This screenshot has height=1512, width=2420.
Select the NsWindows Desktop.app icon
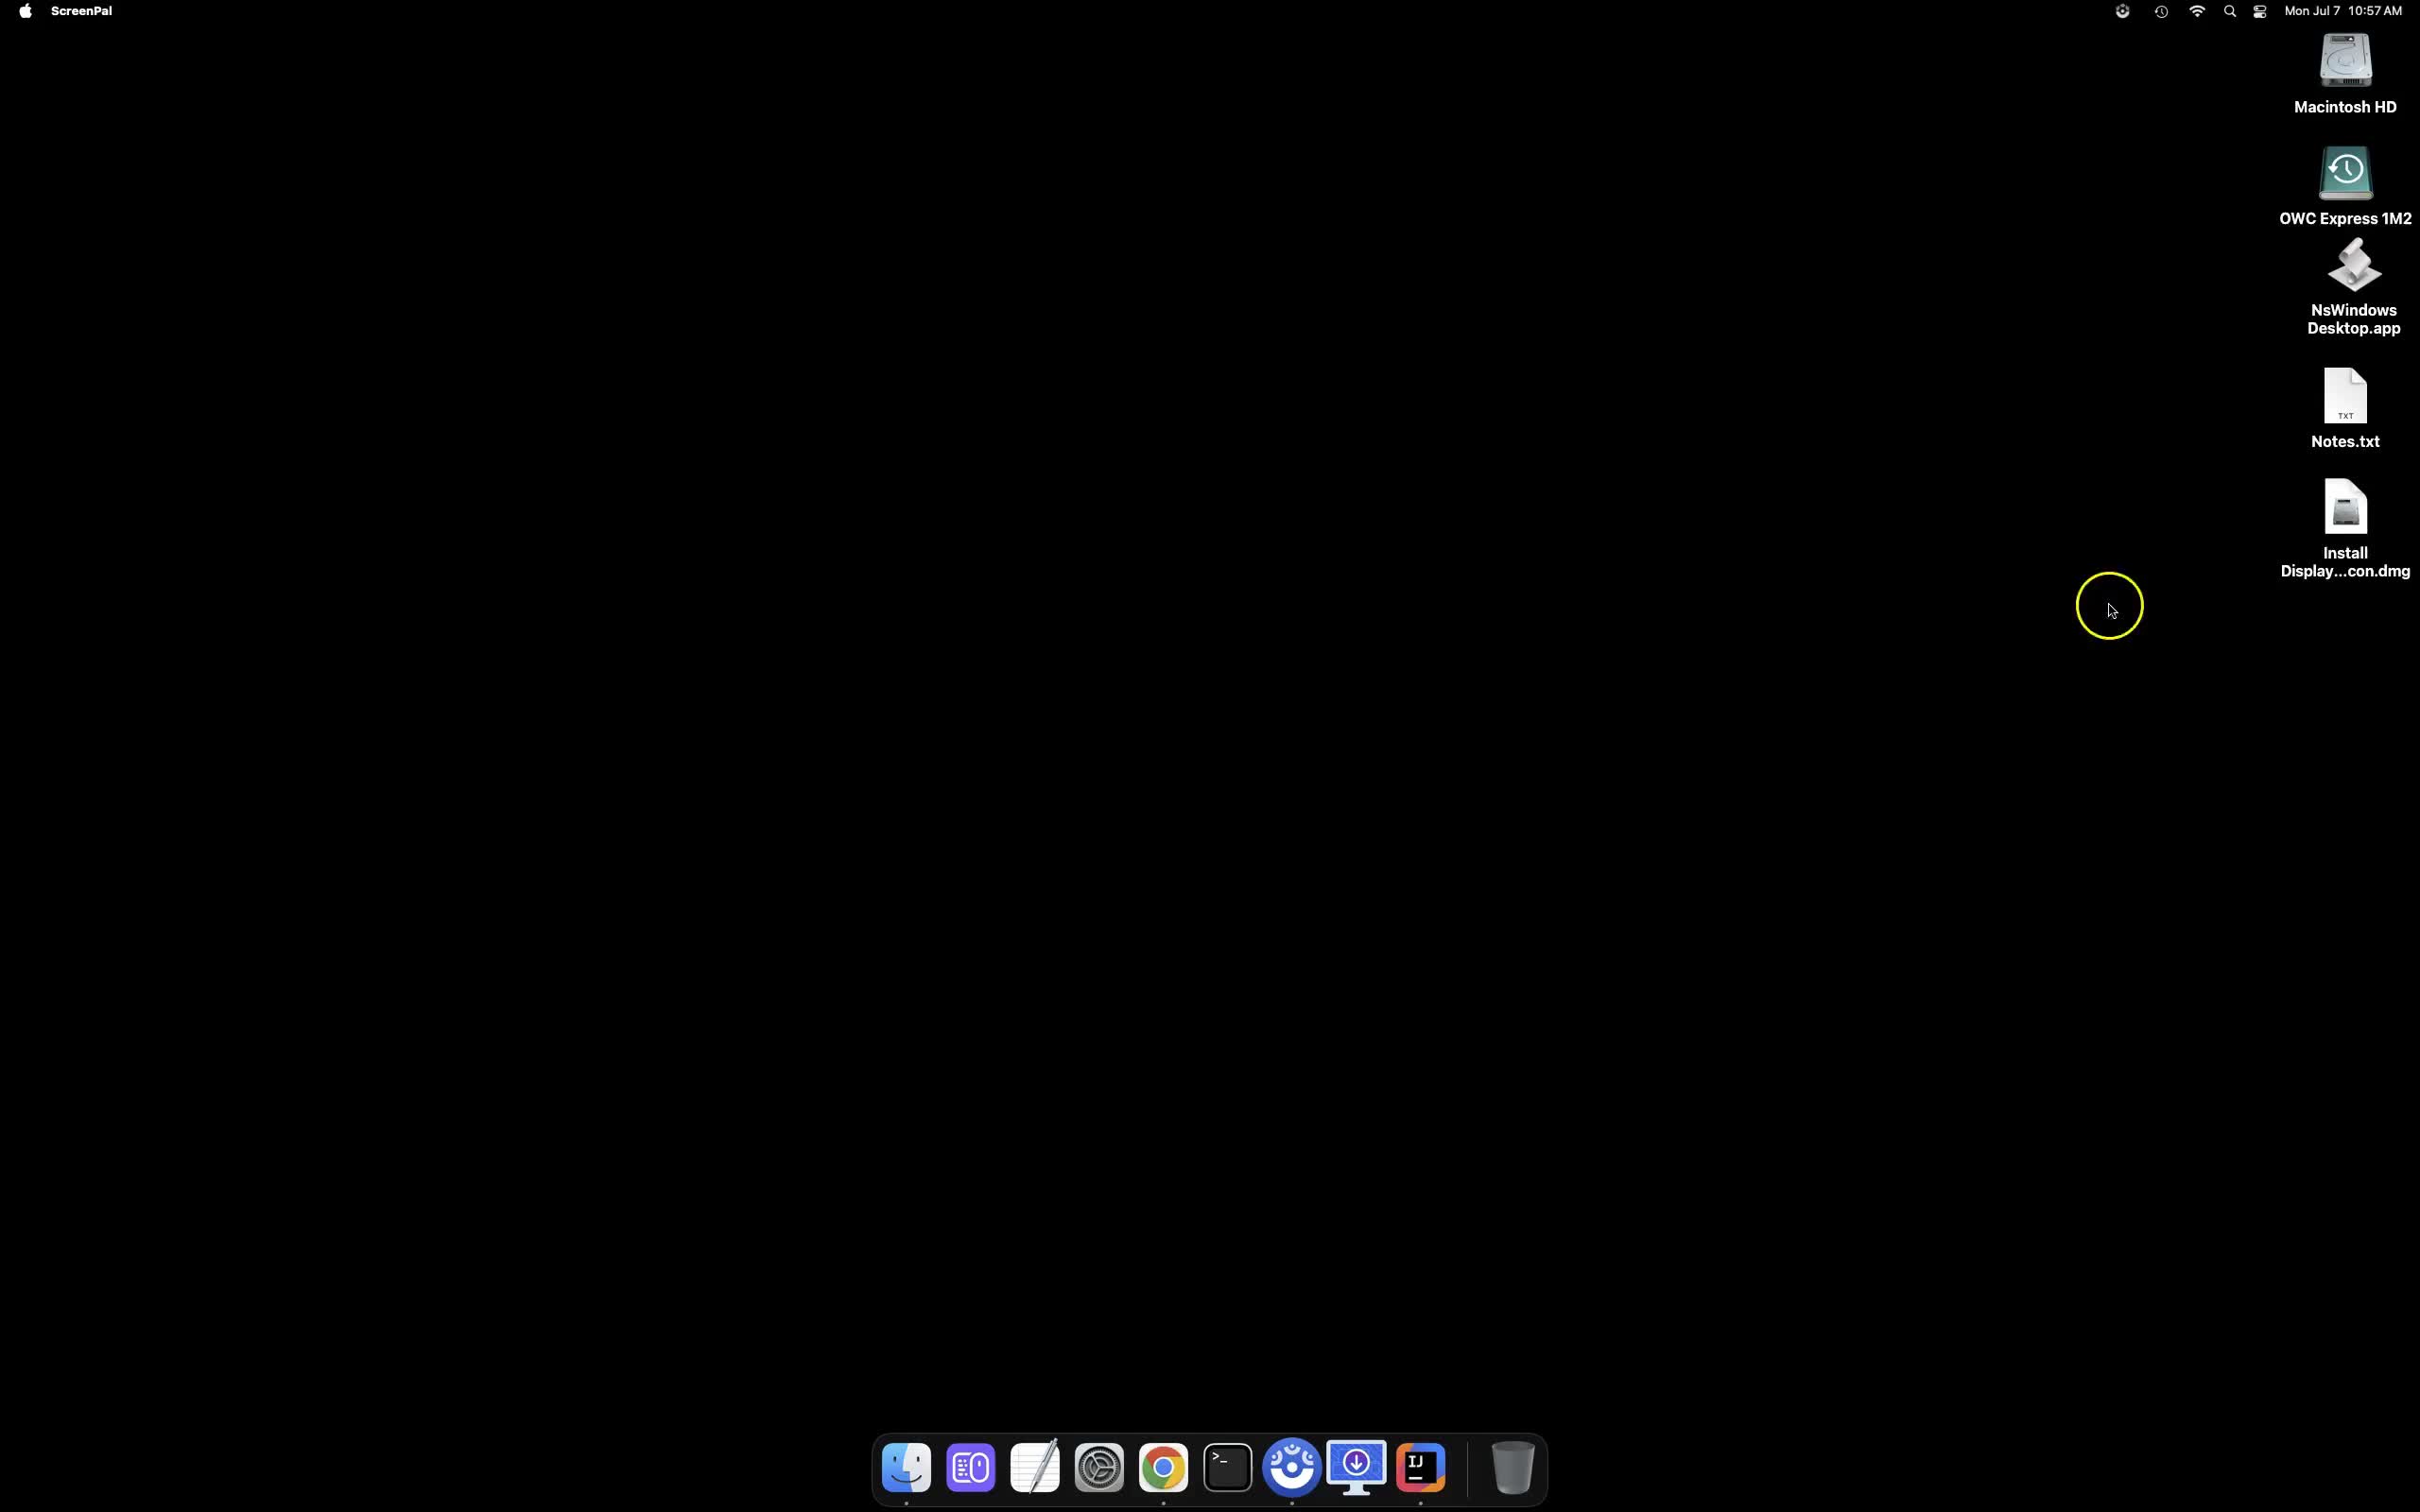pos(2354,265)
